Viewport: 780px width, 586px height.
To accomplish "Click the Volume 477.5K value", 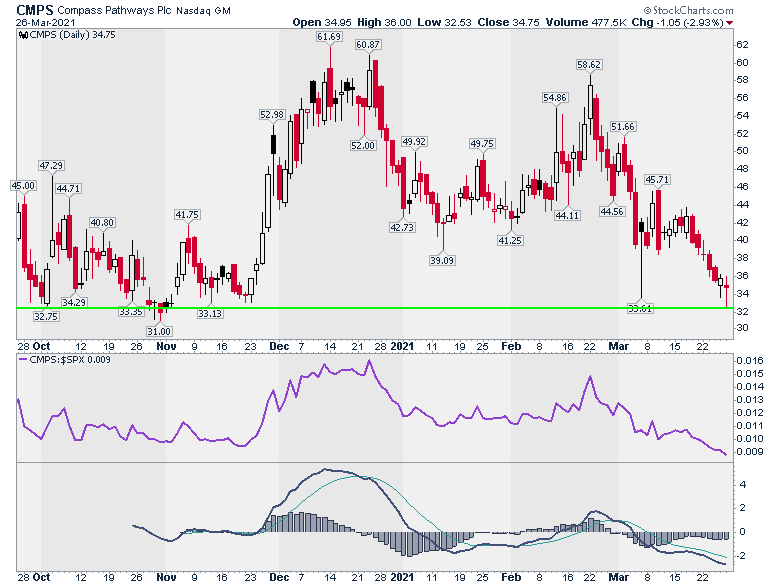I will 586,22.
